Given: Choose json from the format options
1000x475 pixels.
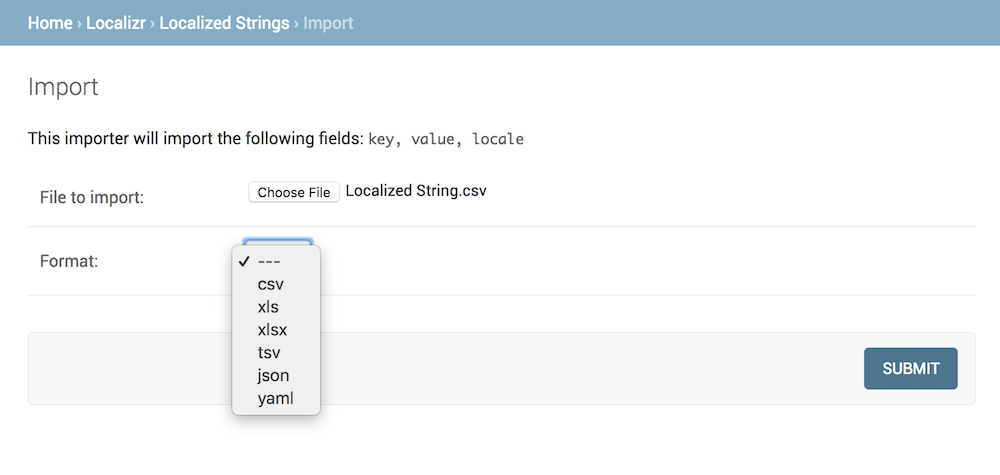Looking at the screenshot, I should tap(273, 376).
